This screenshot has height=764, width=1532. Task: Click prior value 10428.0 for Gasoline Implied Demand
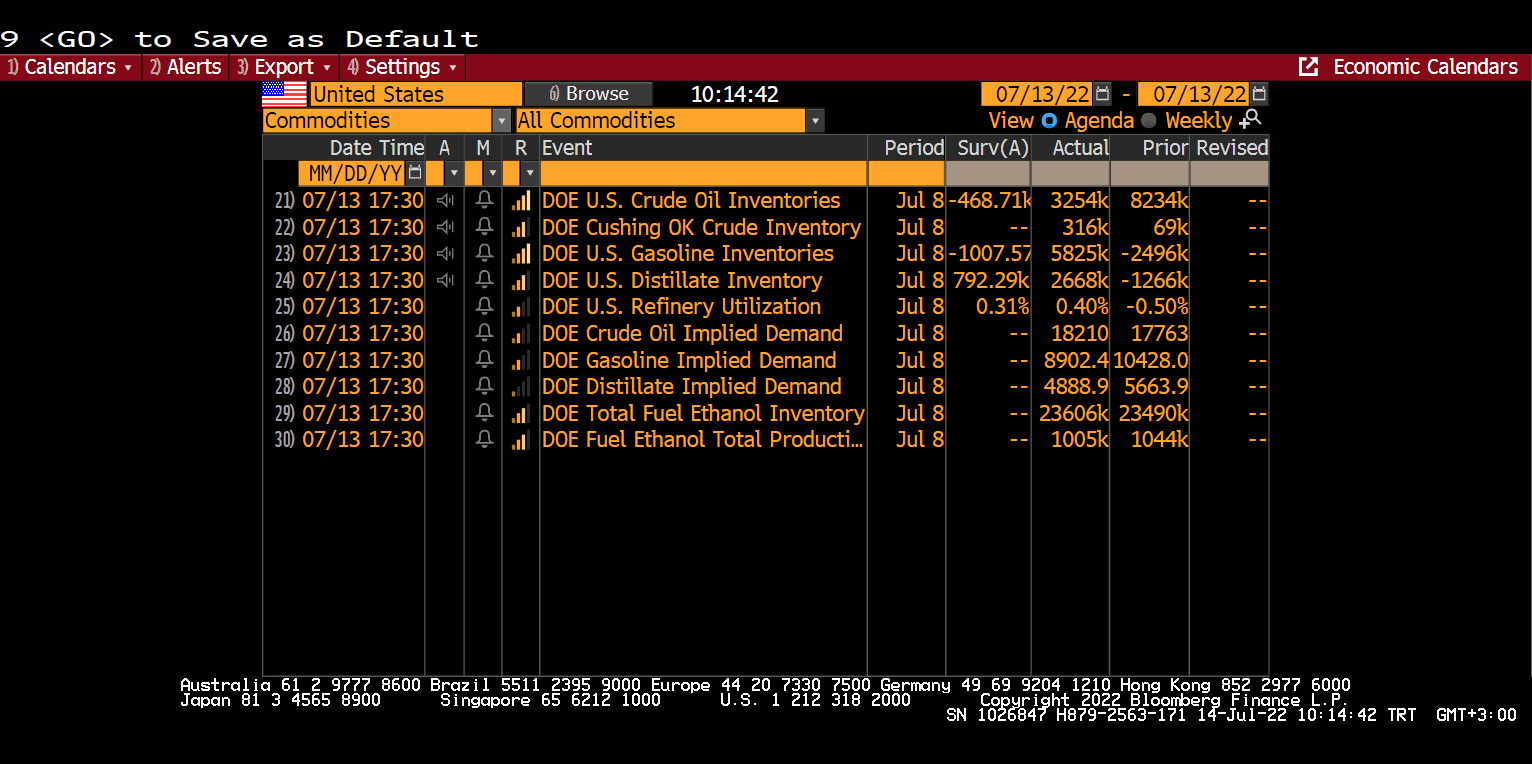tap(1151, 360)
